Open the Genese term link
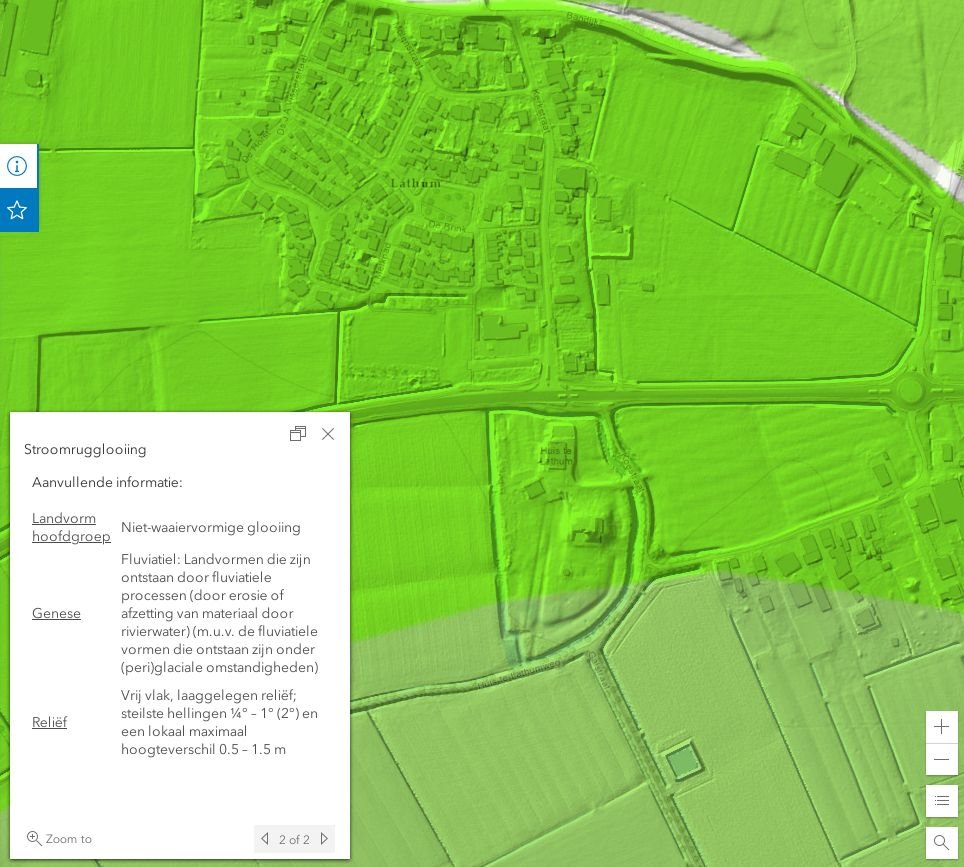Image resolution: width=964 pixels, height=867 pixels. point(56,613)
